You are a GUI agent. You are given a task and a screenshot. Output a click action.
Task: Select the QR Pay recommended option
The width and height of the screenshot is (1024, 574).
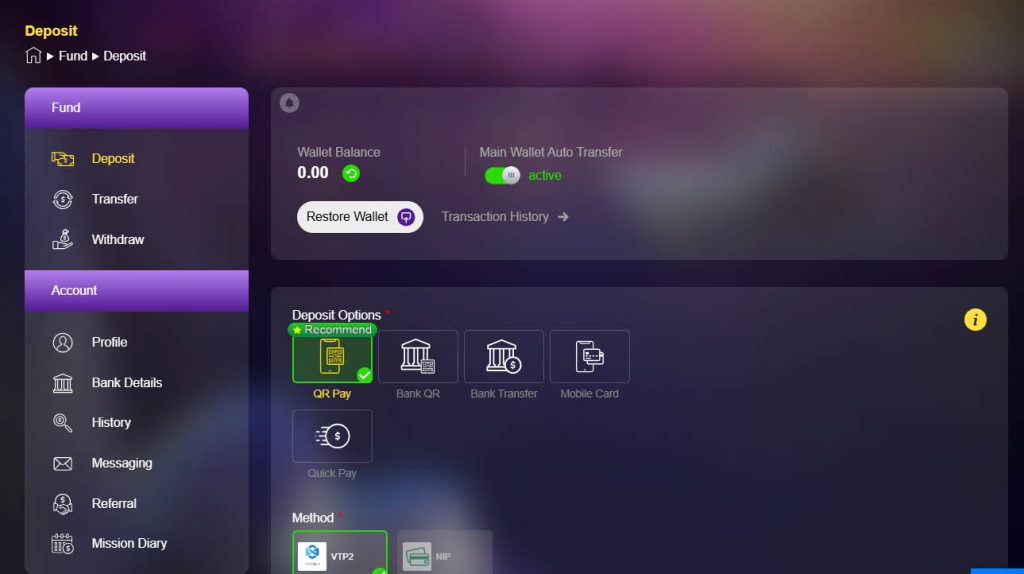click(332, 358)
